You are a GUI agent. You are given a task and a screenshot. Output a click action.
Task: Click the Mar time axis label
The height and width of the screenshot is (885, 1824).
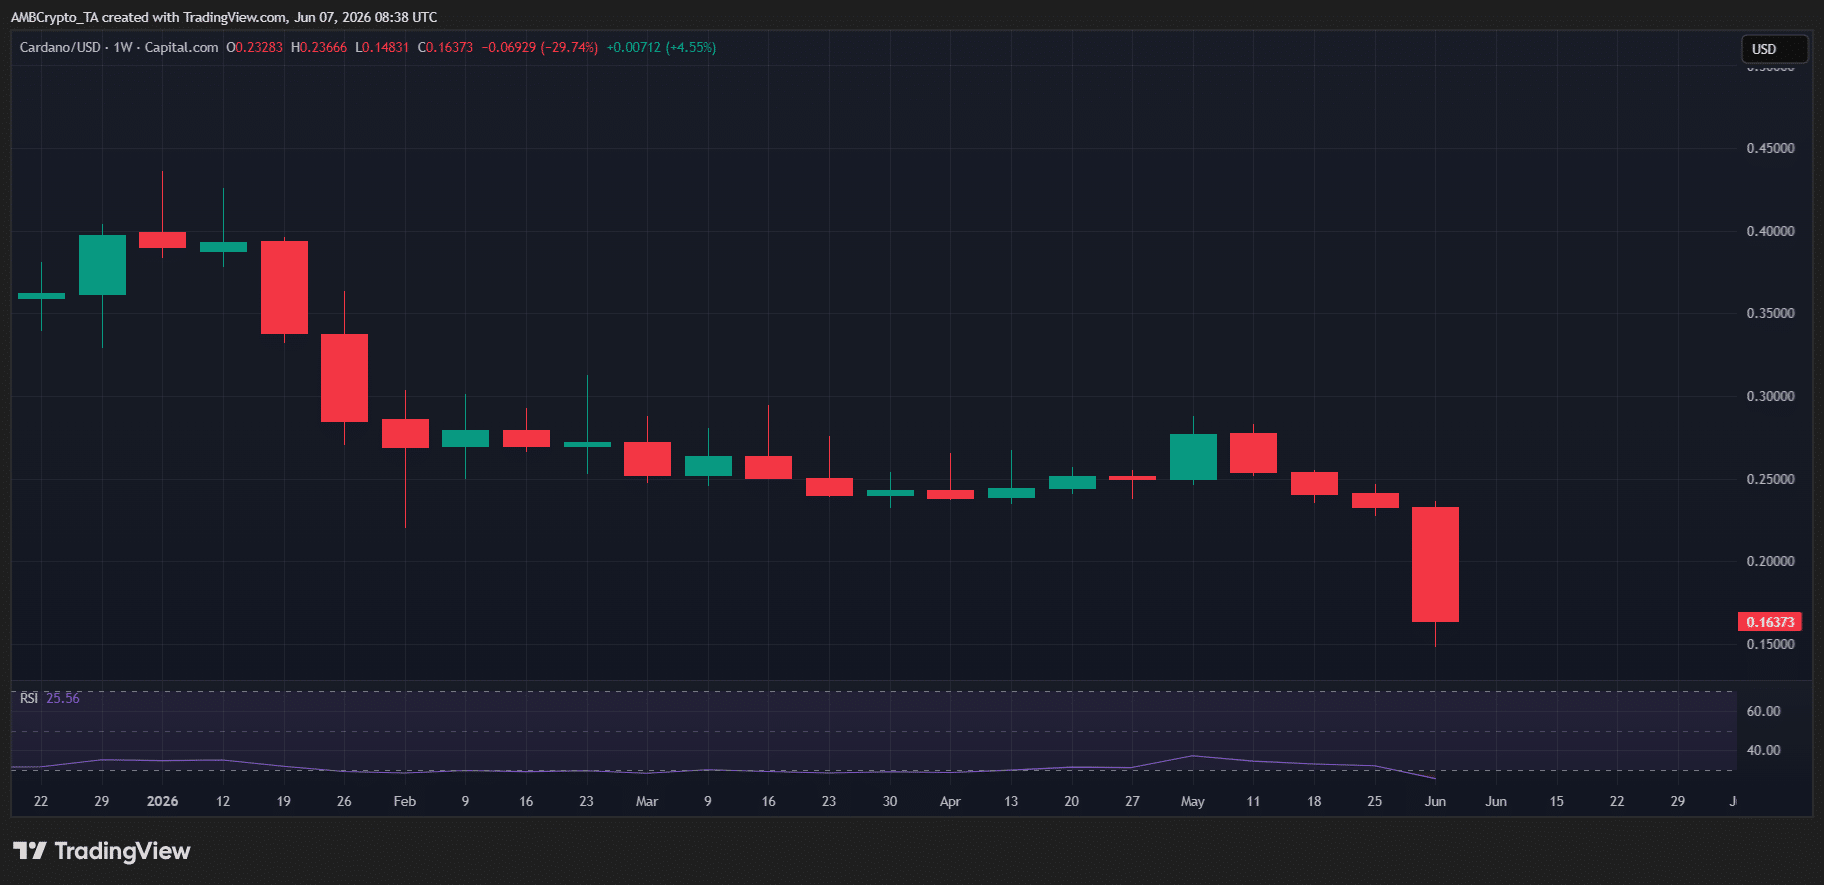click(647, 801)
